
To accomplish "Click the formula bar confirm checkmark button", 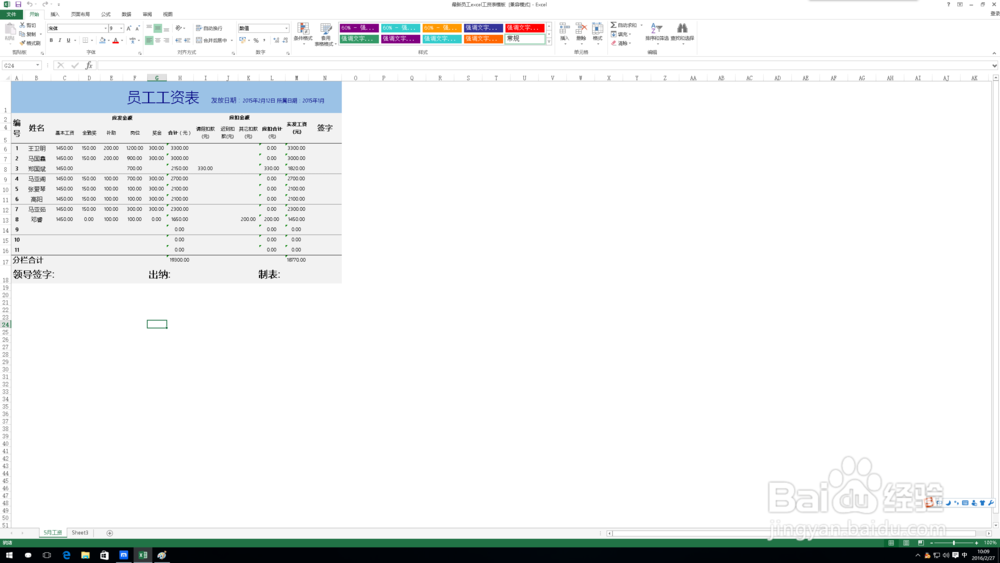I will 75,65.
